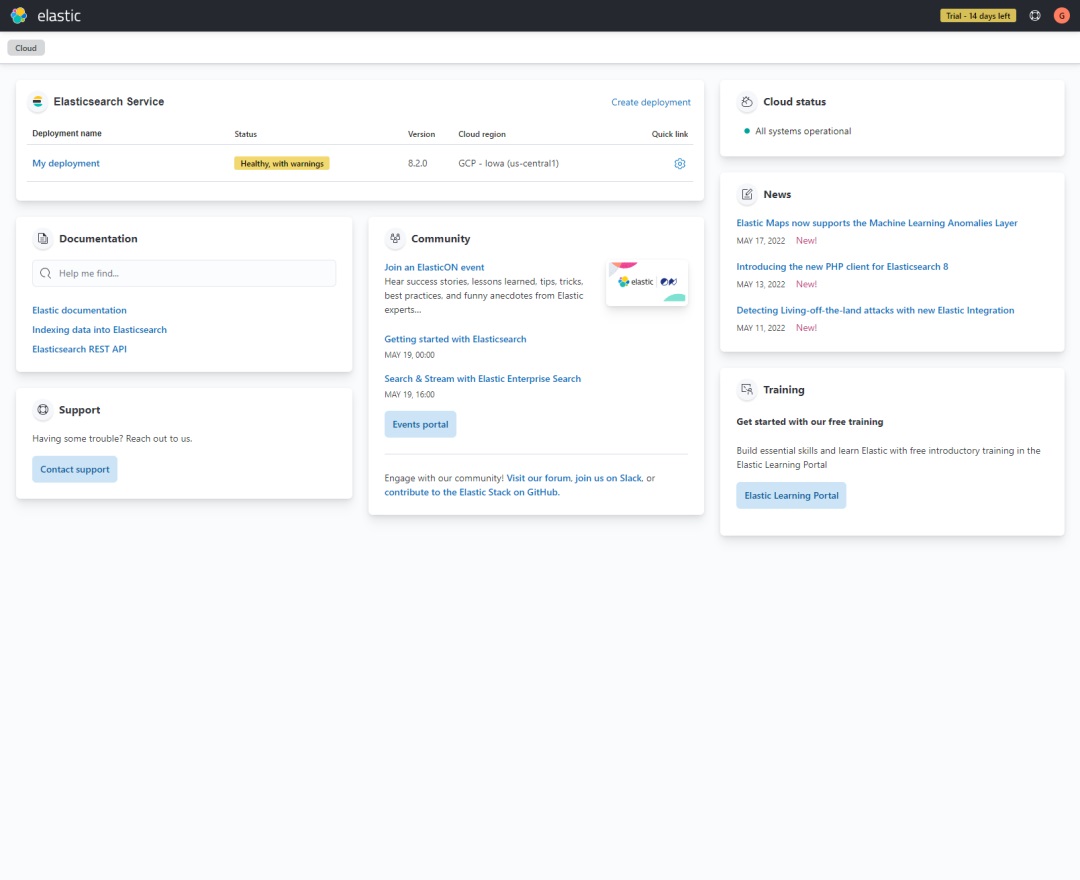
Task: Click the Training panel icon
Action: tap(747, 390)
